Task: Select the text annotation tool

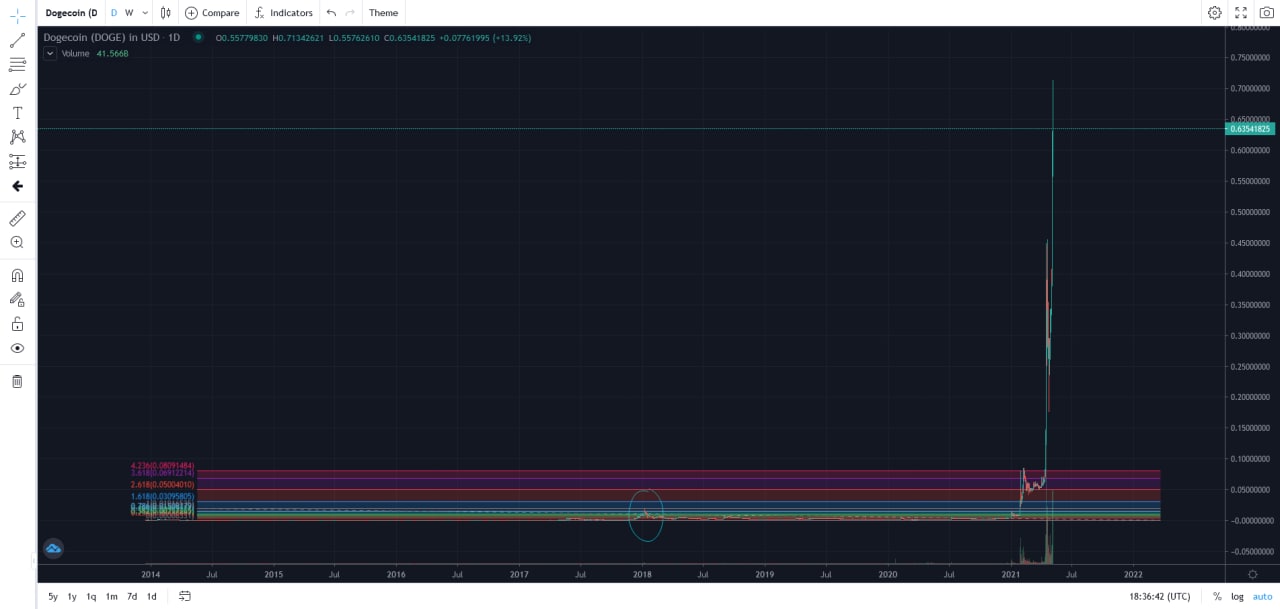Action: pos(17,113)
